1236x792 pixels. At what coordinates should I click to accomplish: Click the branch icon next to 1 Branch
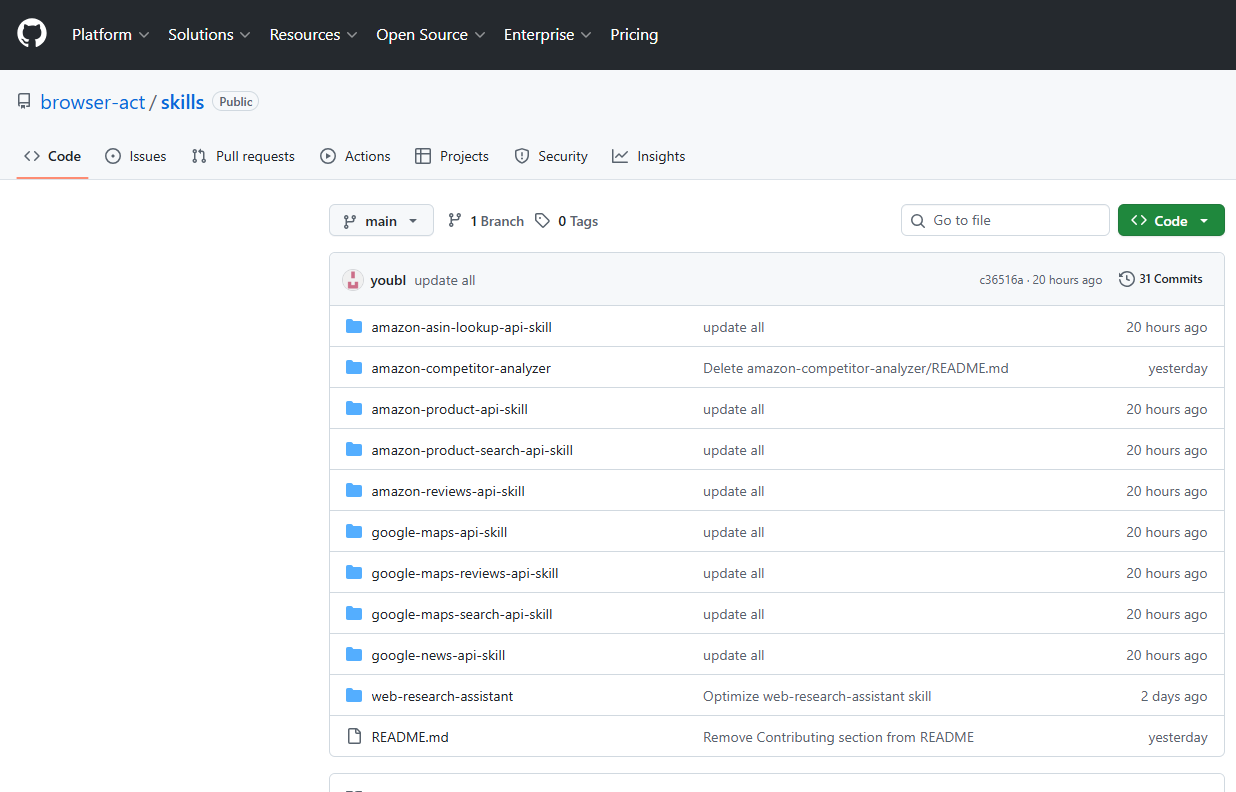[x=455, y=220]
